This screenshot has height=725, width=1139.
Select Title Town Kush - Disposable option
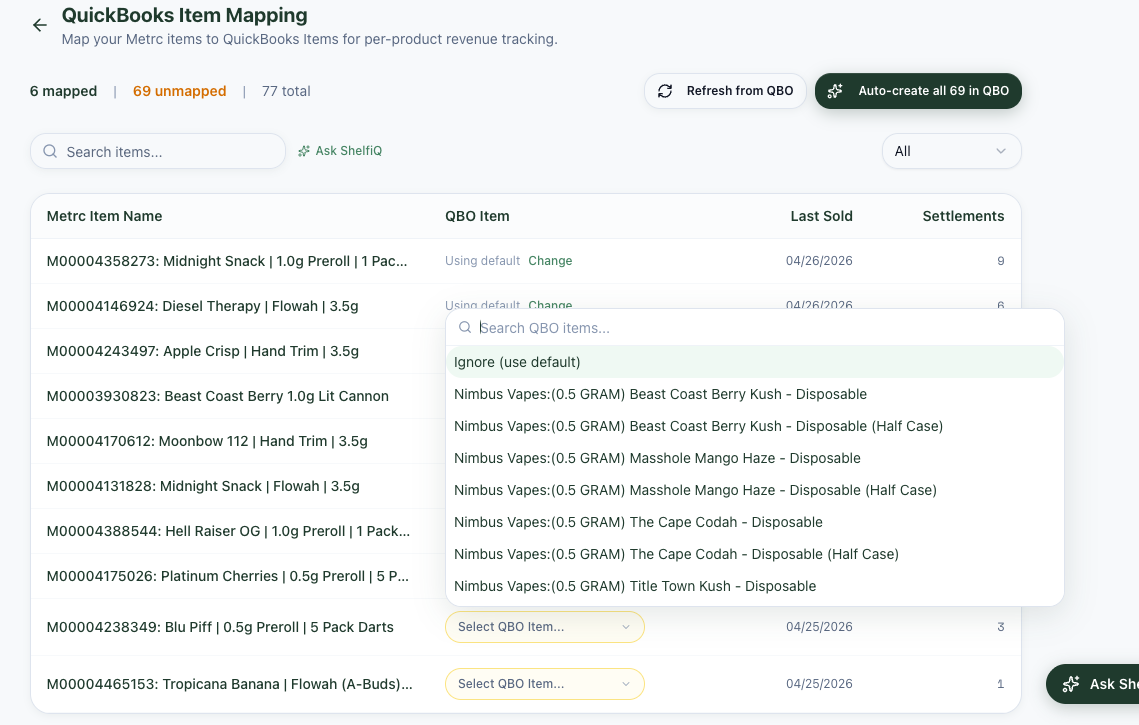tap(635, 585)
